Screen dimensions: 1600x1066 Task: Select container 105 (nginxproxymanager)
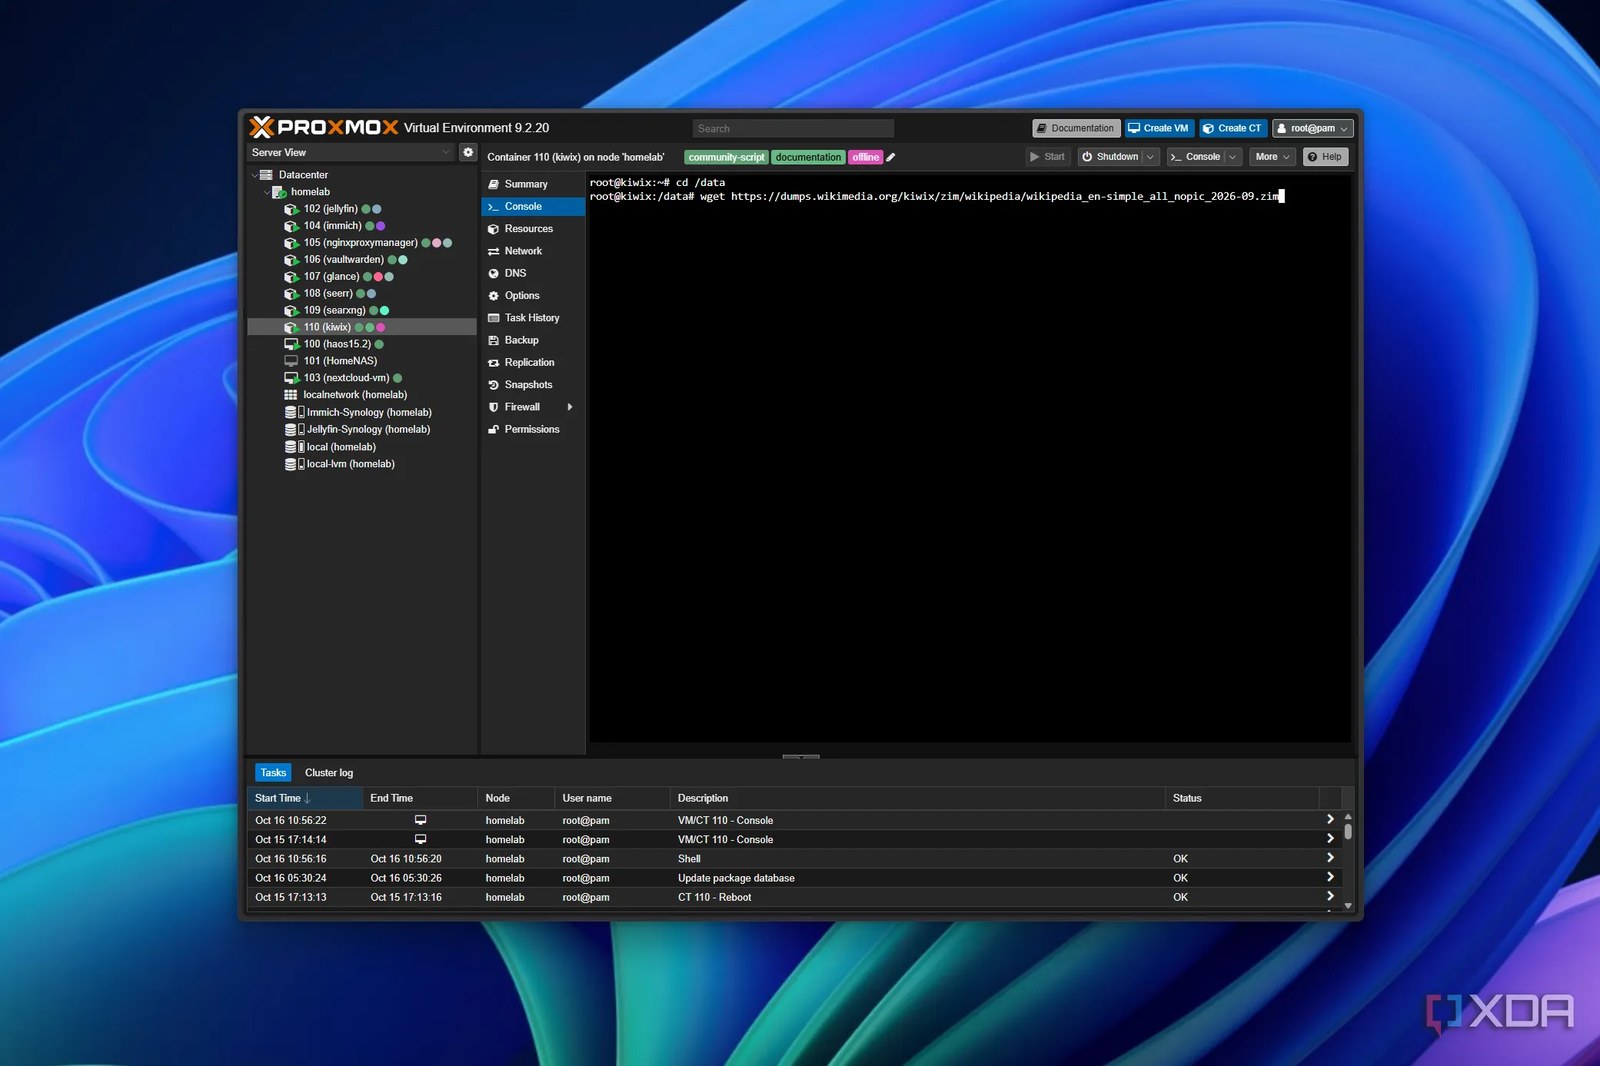tap(360, 243)
